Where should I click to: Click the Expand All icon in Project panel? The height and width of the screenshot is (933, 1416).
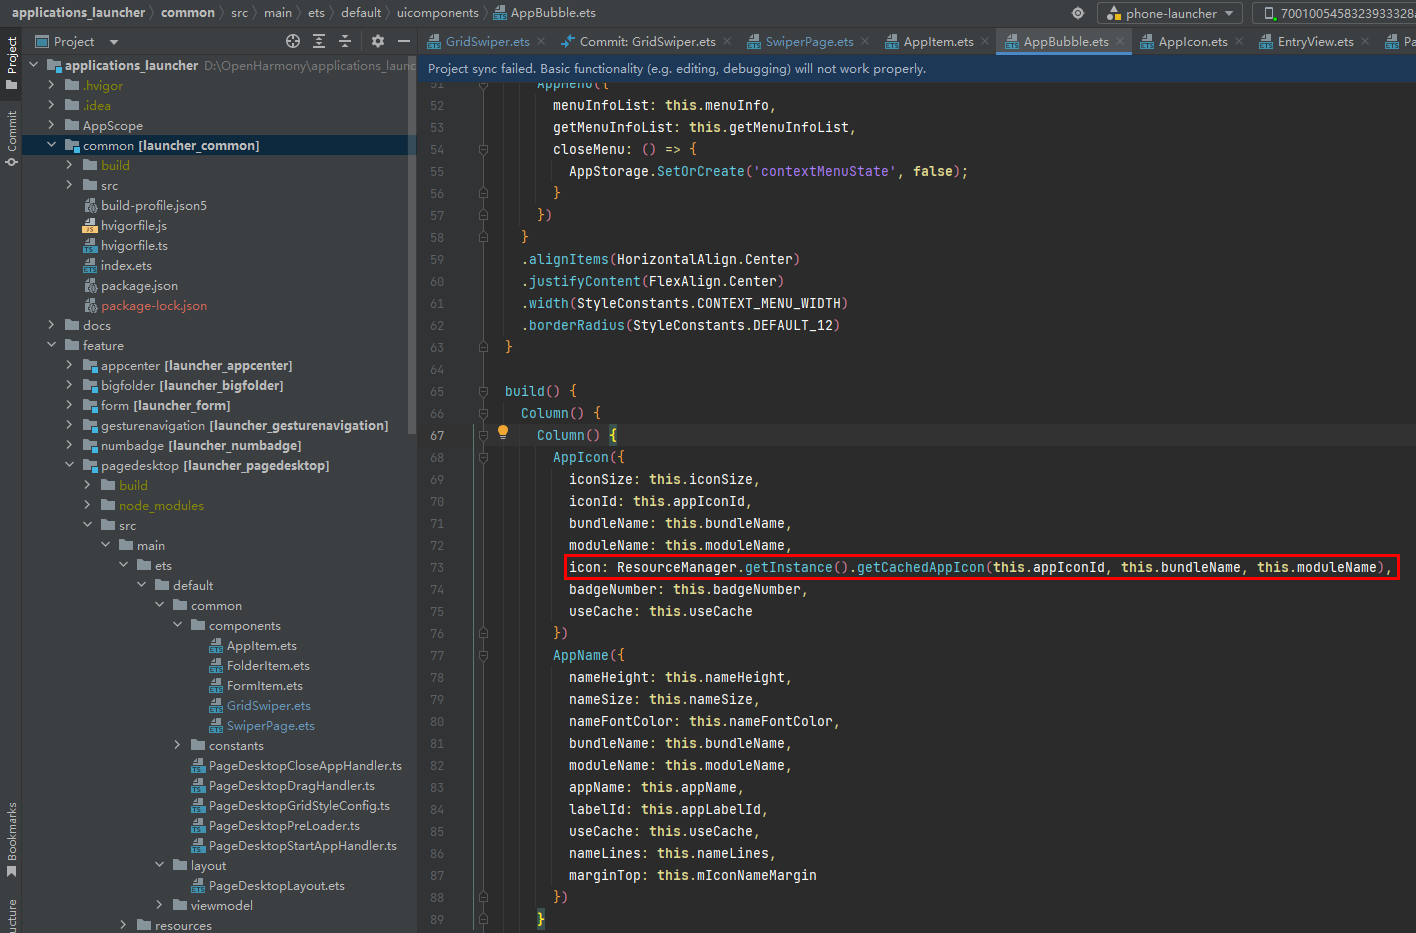coord(319,41)
